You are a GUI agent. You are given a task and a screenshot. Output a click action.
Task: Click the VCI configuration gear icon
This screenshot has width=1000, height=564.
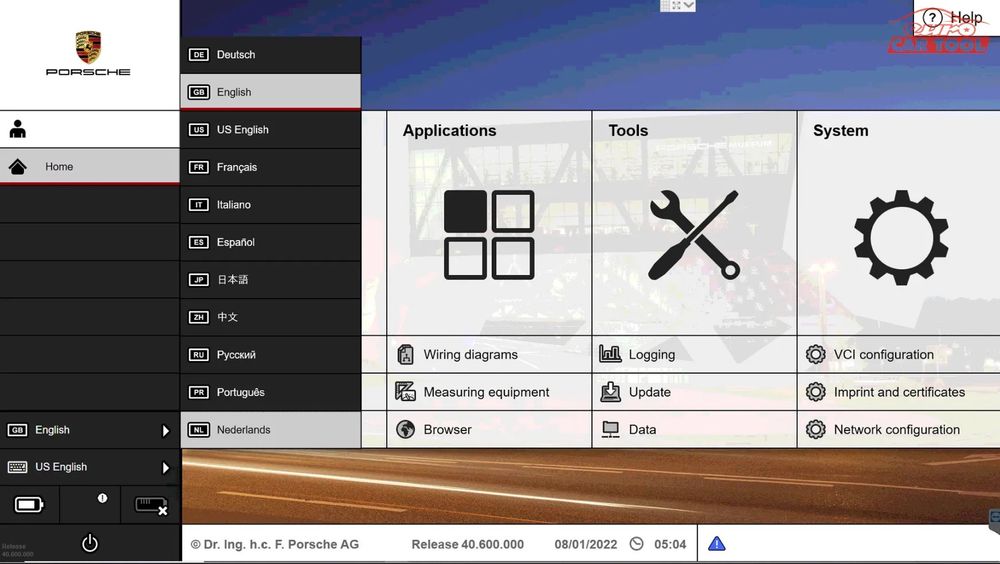[816, 354]
